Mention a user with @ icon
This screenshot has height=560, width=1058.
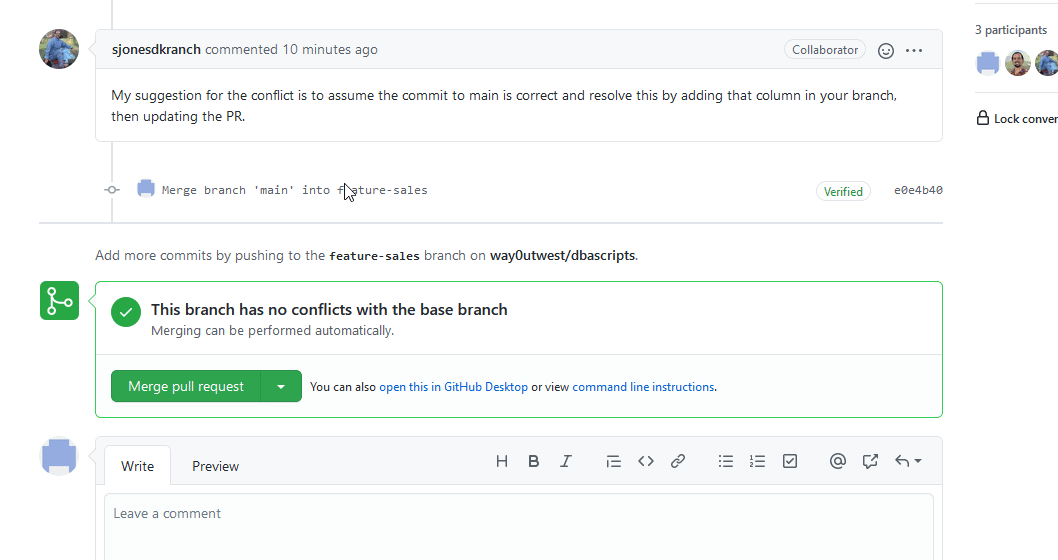[838, 461]
